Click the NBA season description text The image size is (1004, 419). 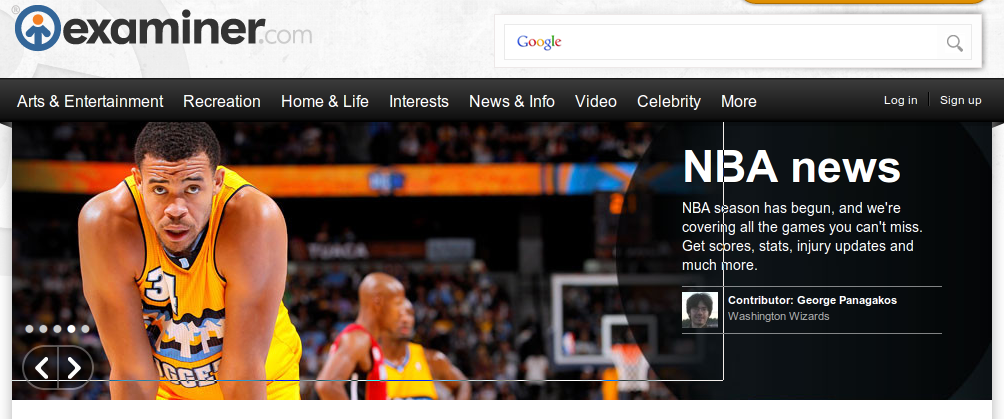click(802, 236)
